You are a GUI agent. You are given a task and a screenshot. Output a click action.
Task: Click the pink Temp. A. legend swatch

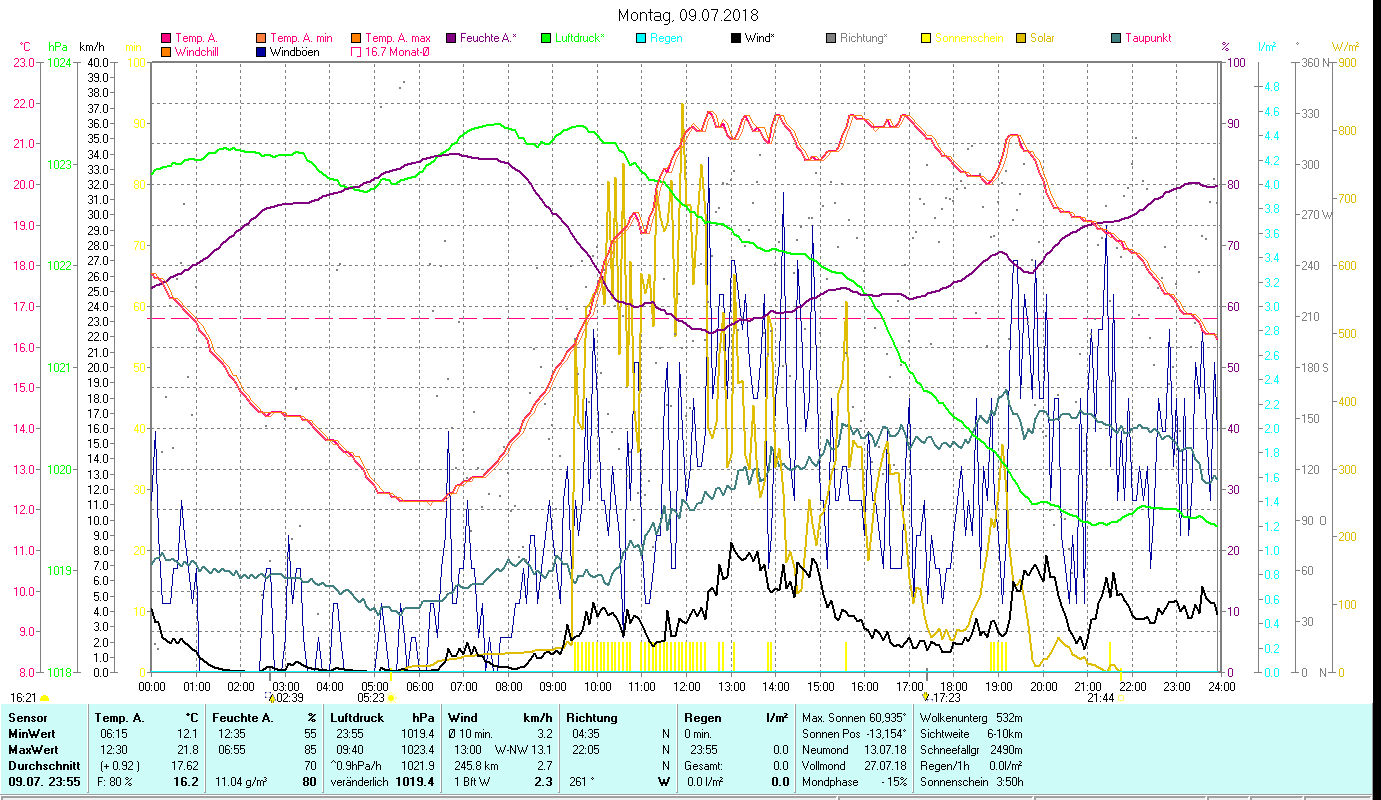point(166,38)
